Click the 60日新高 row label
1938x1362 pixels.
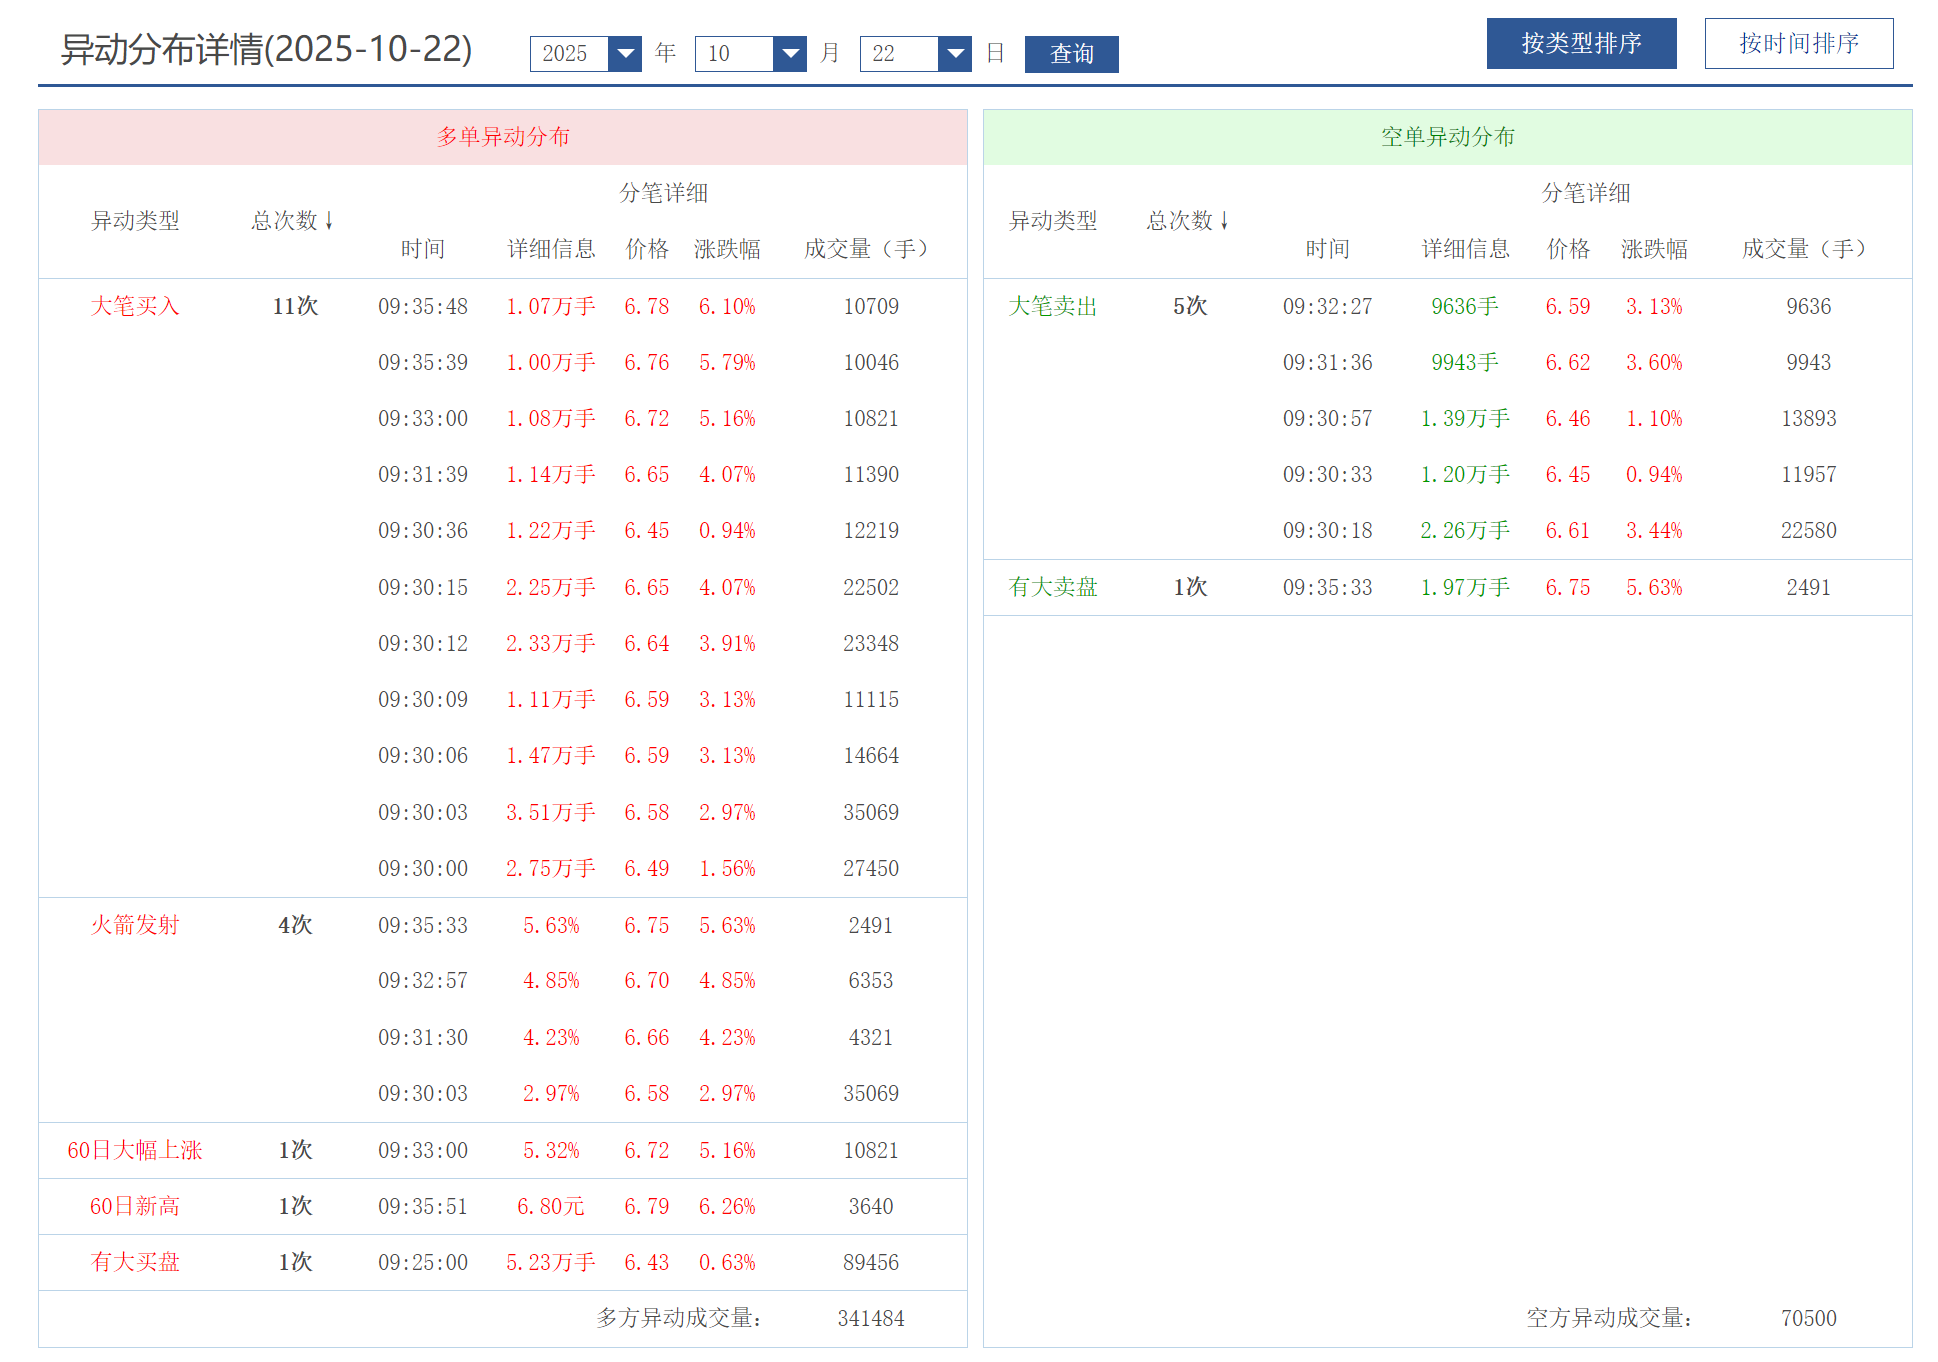click(135, 1206)
